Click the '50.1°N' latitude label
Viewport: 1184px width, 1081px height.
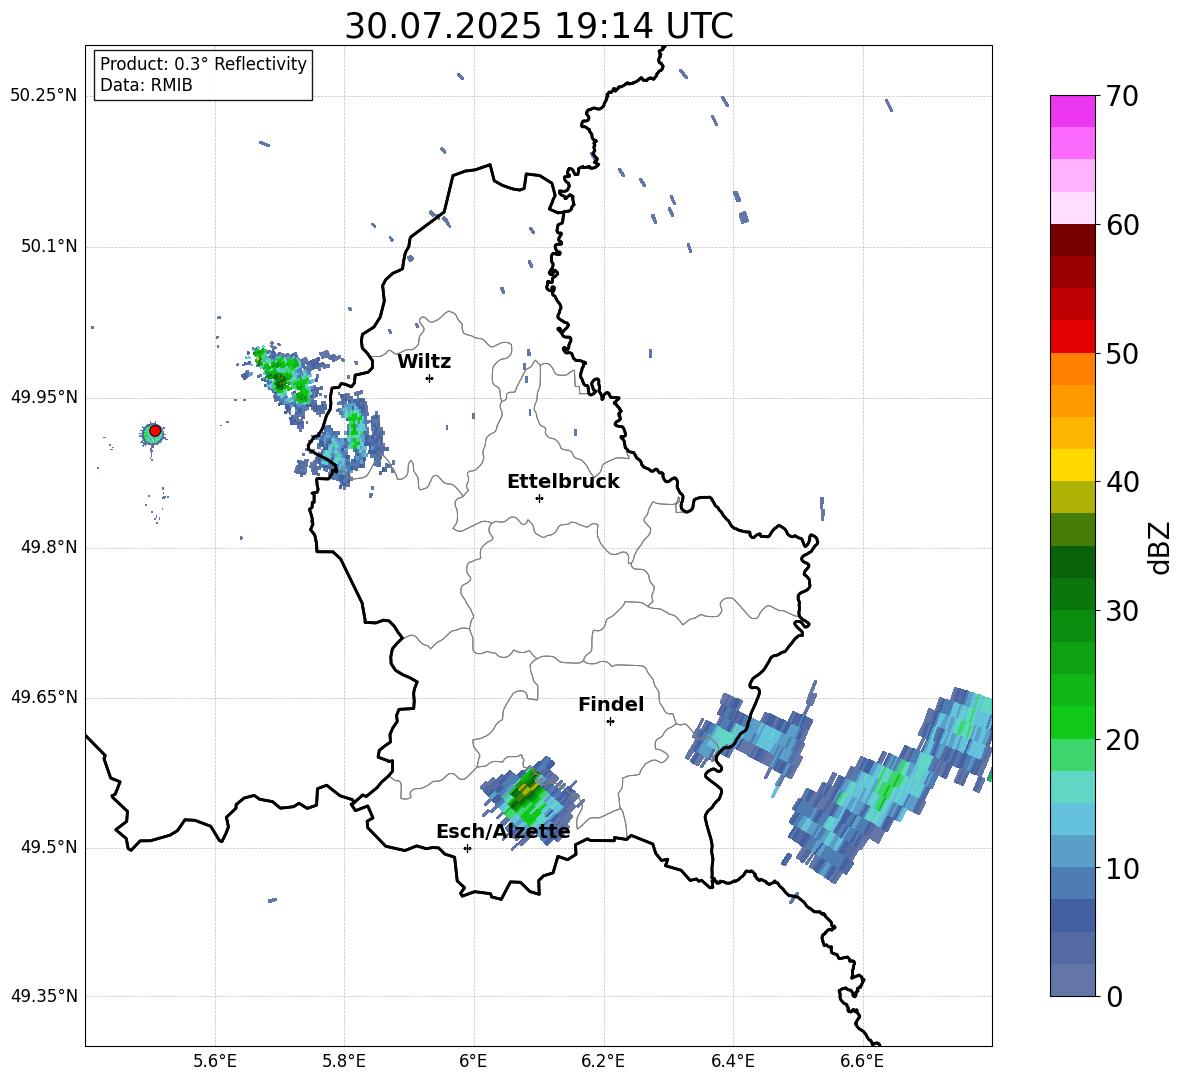click(x=49, y=246)
